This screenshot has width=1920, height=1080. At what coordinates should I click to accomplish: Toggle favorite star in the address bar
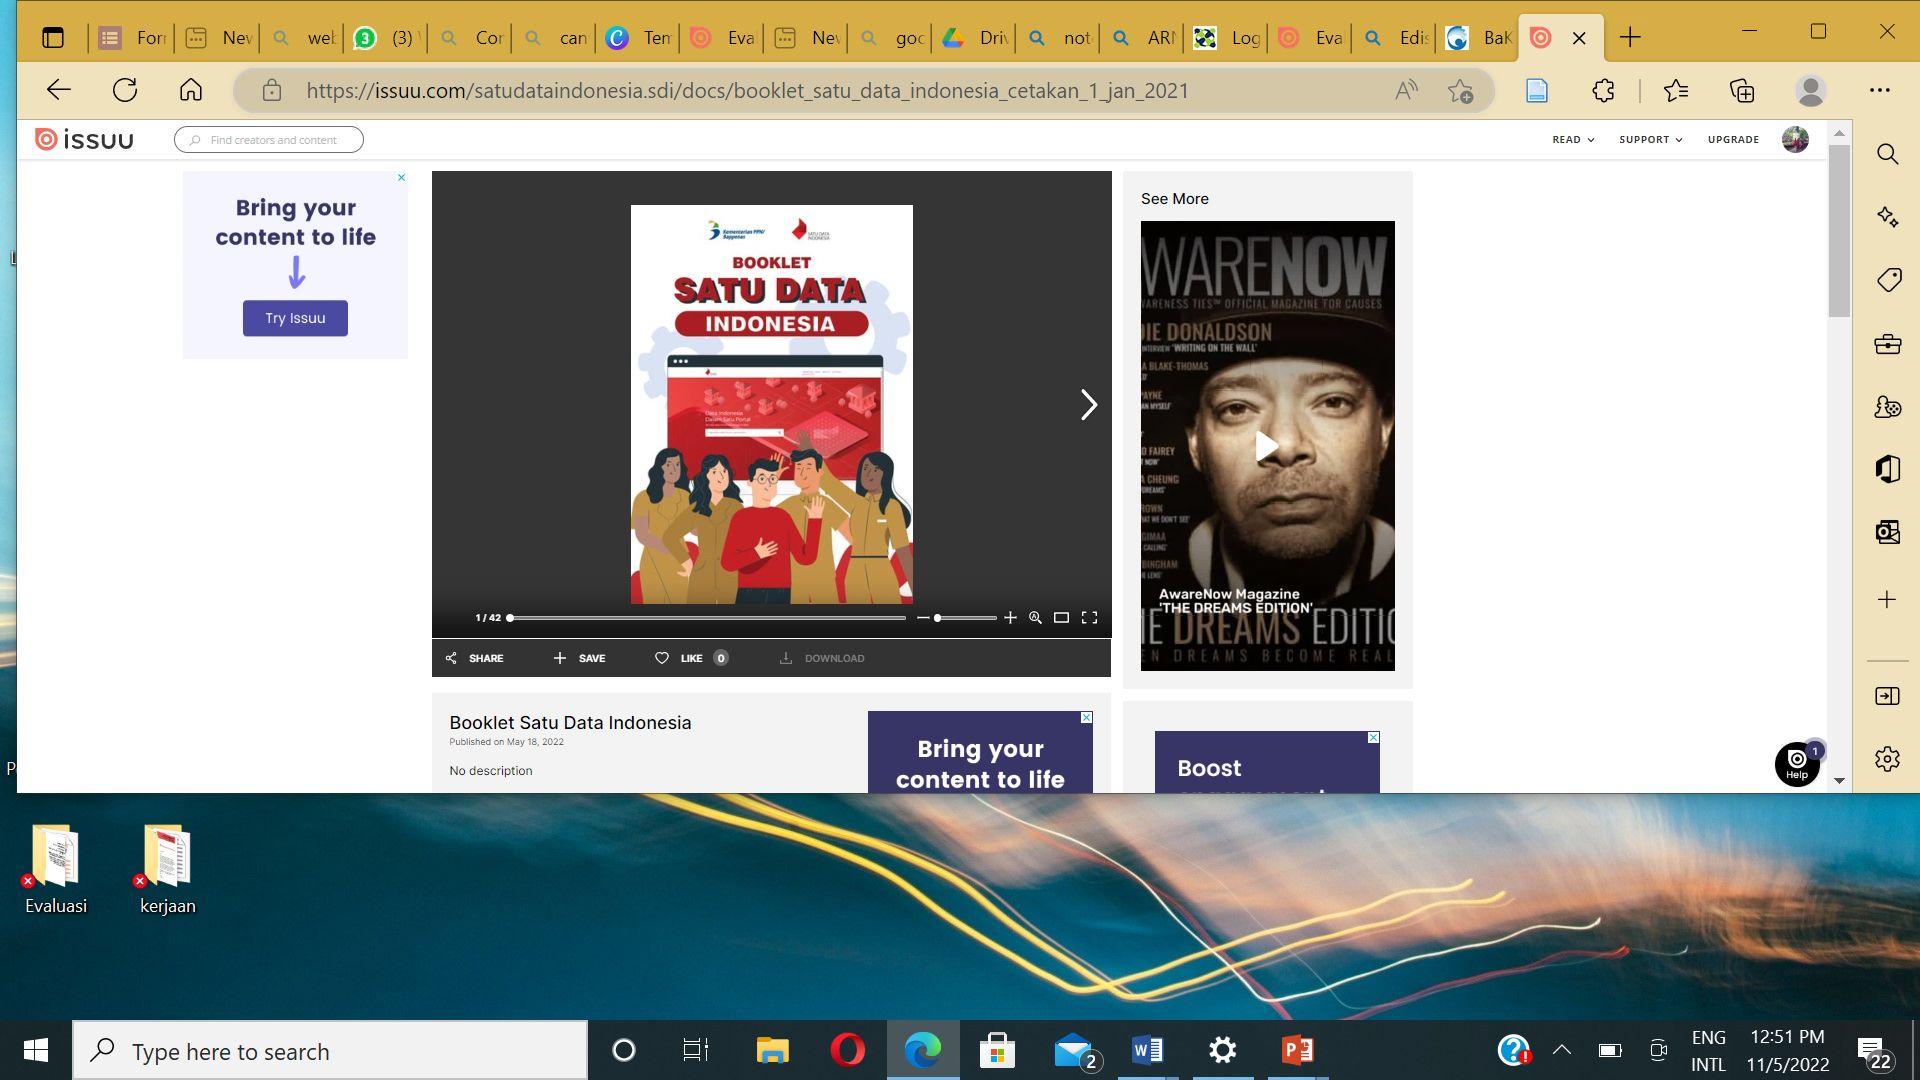(1460, 91)
